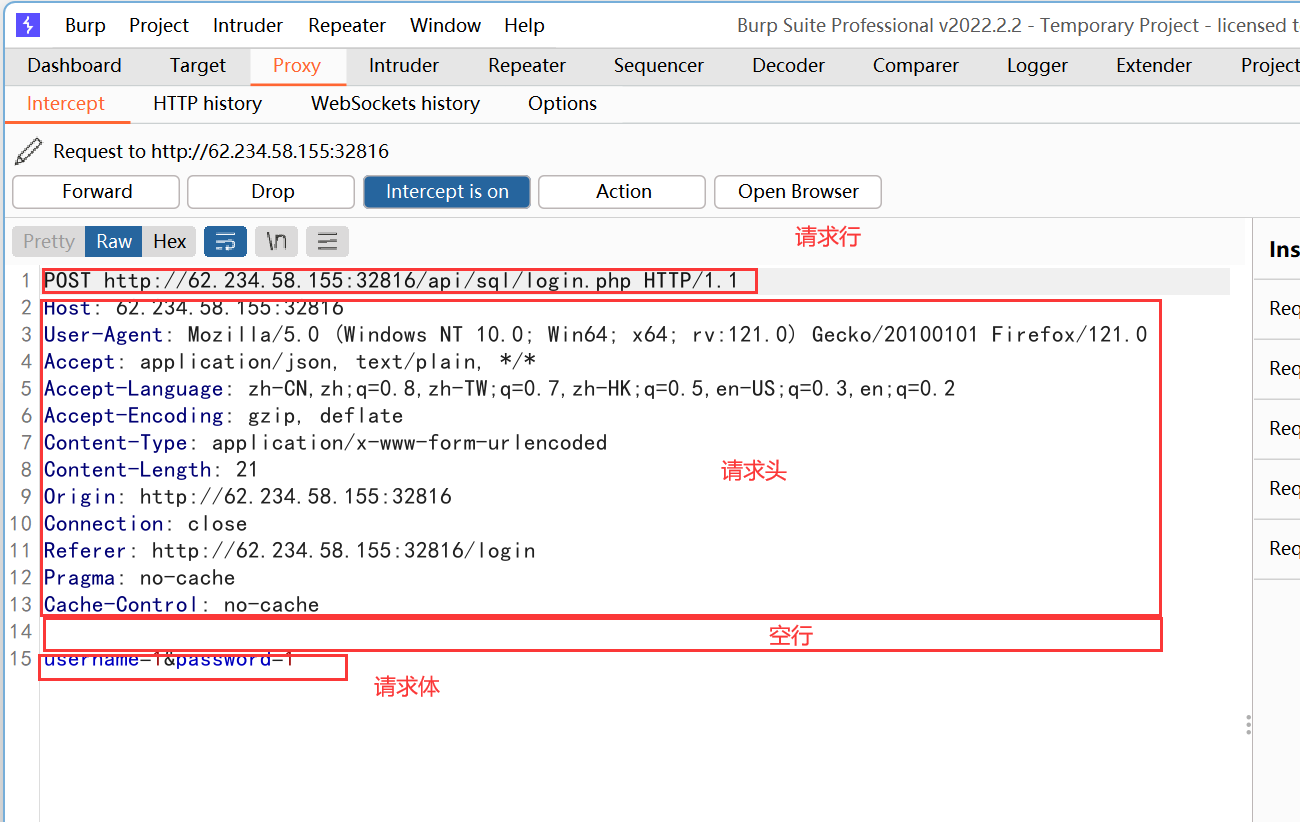Viewport: 1300px width, 822px height.
Task: Switch to the Target tab
Action: tap(198, 66)
